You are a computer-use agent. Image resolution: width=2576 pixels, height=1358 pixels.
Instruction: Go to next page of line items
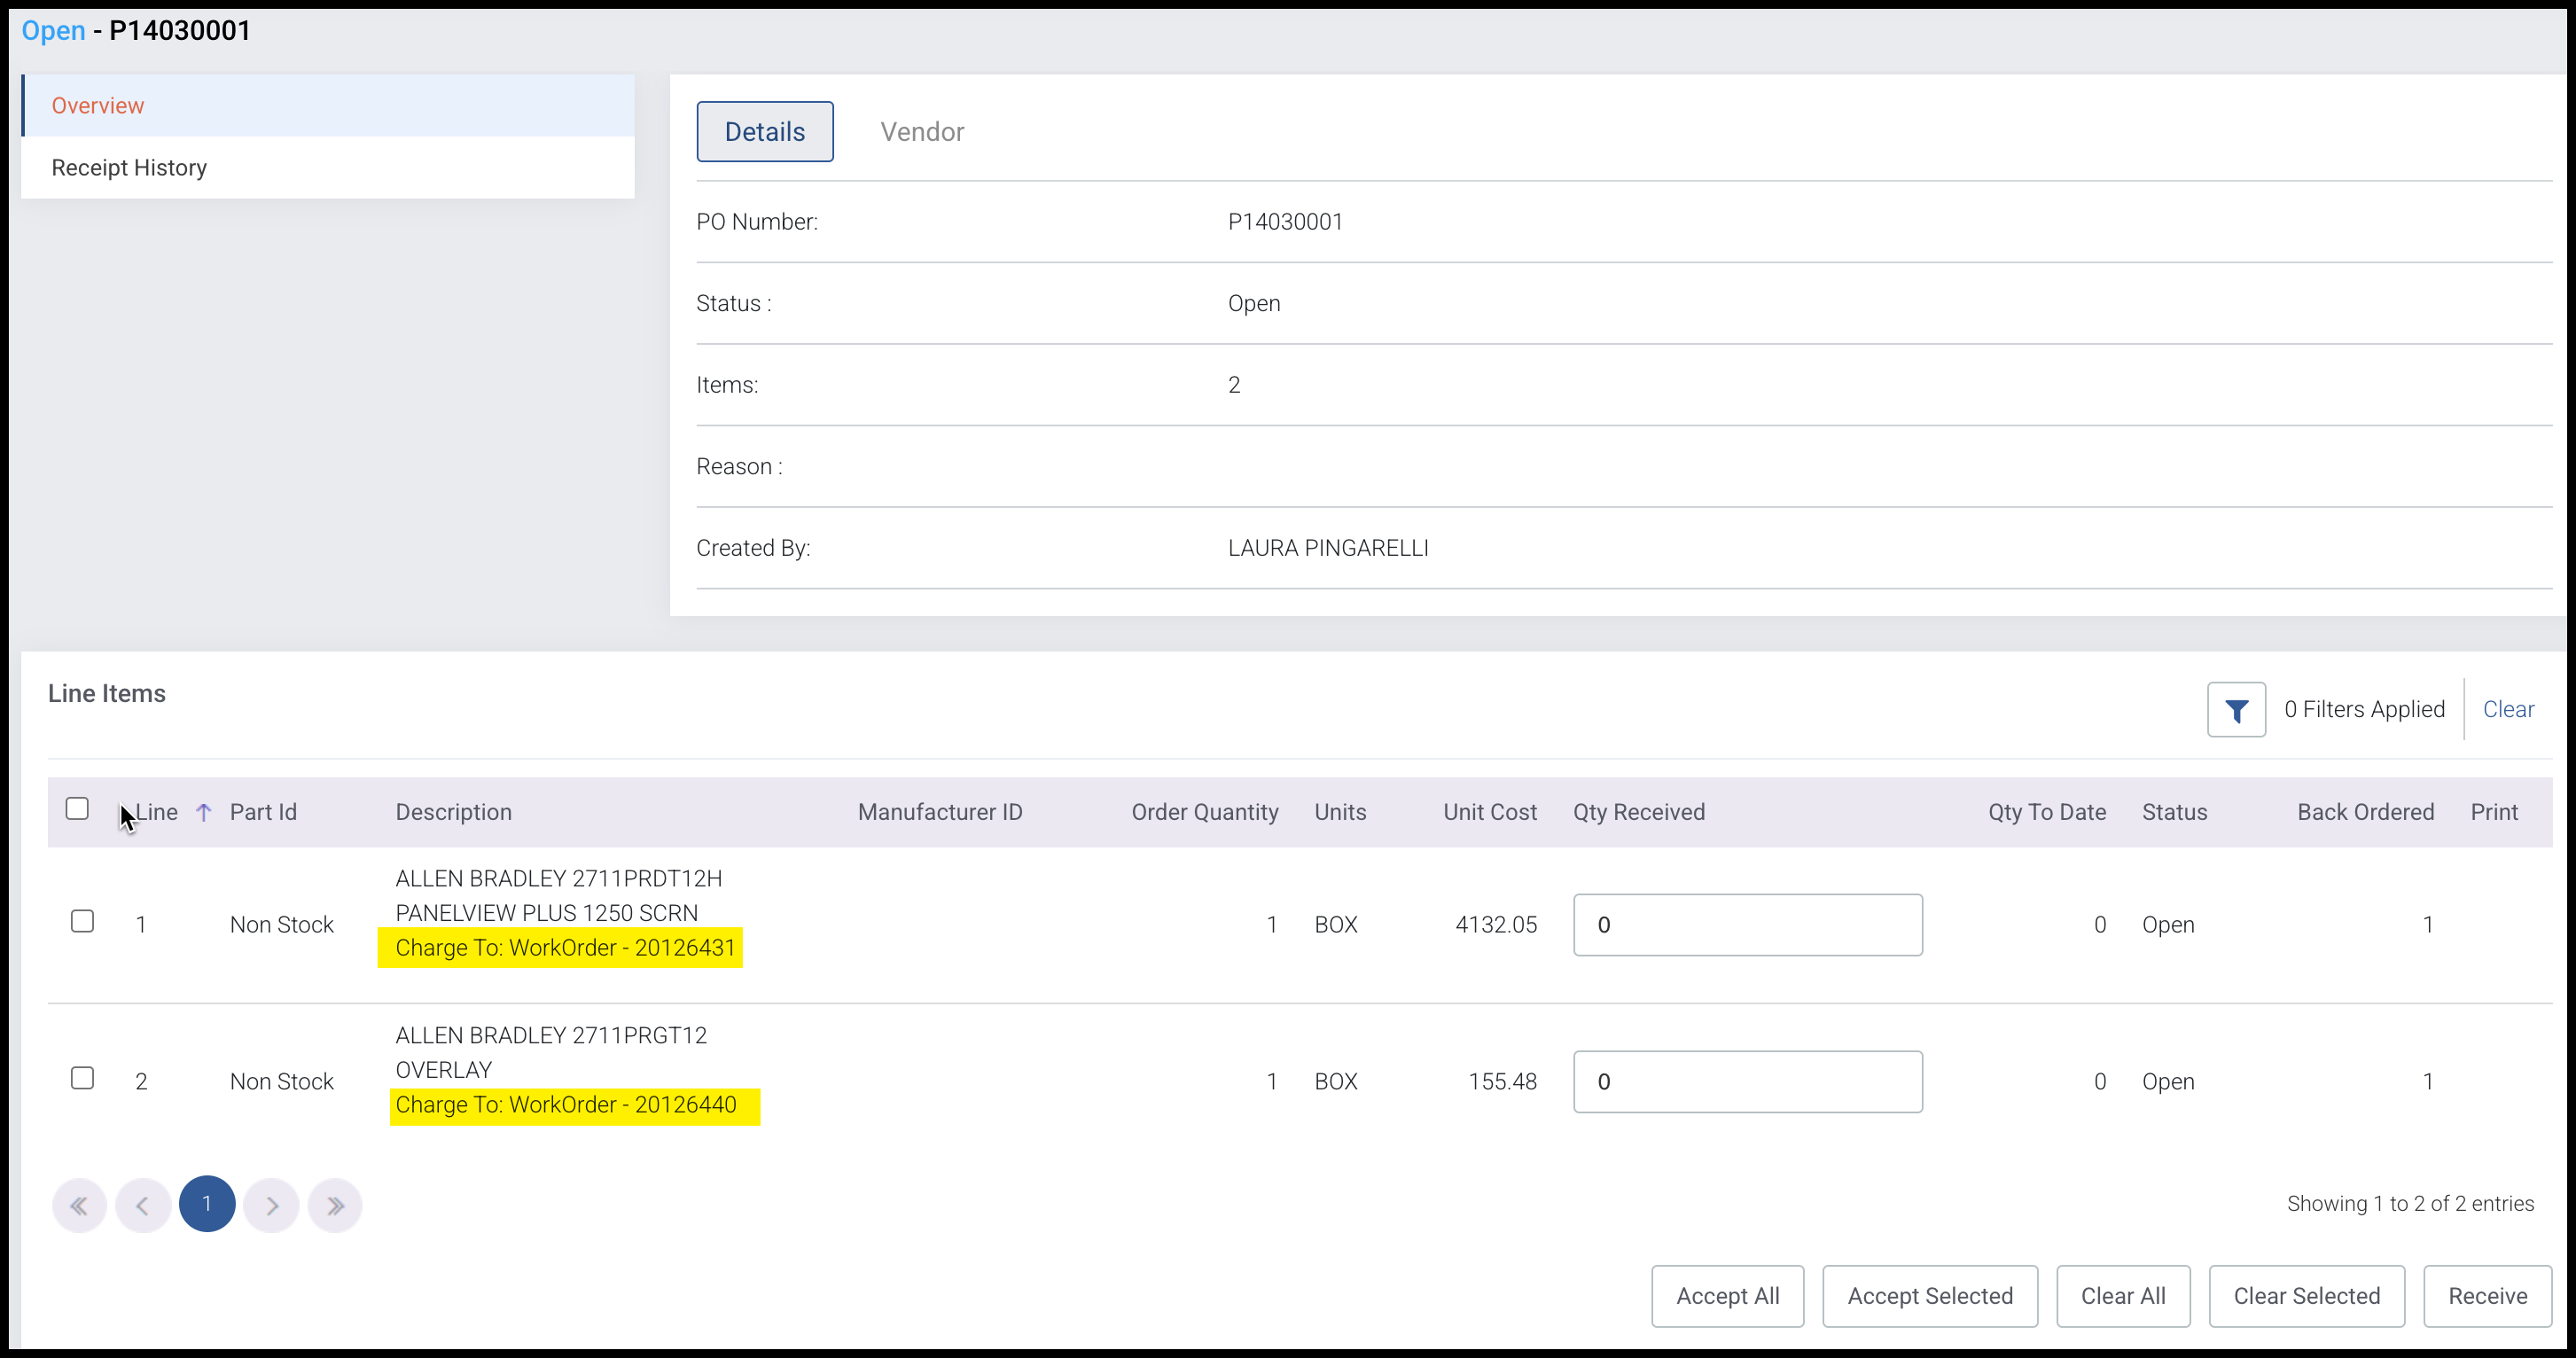(271, 1205)
